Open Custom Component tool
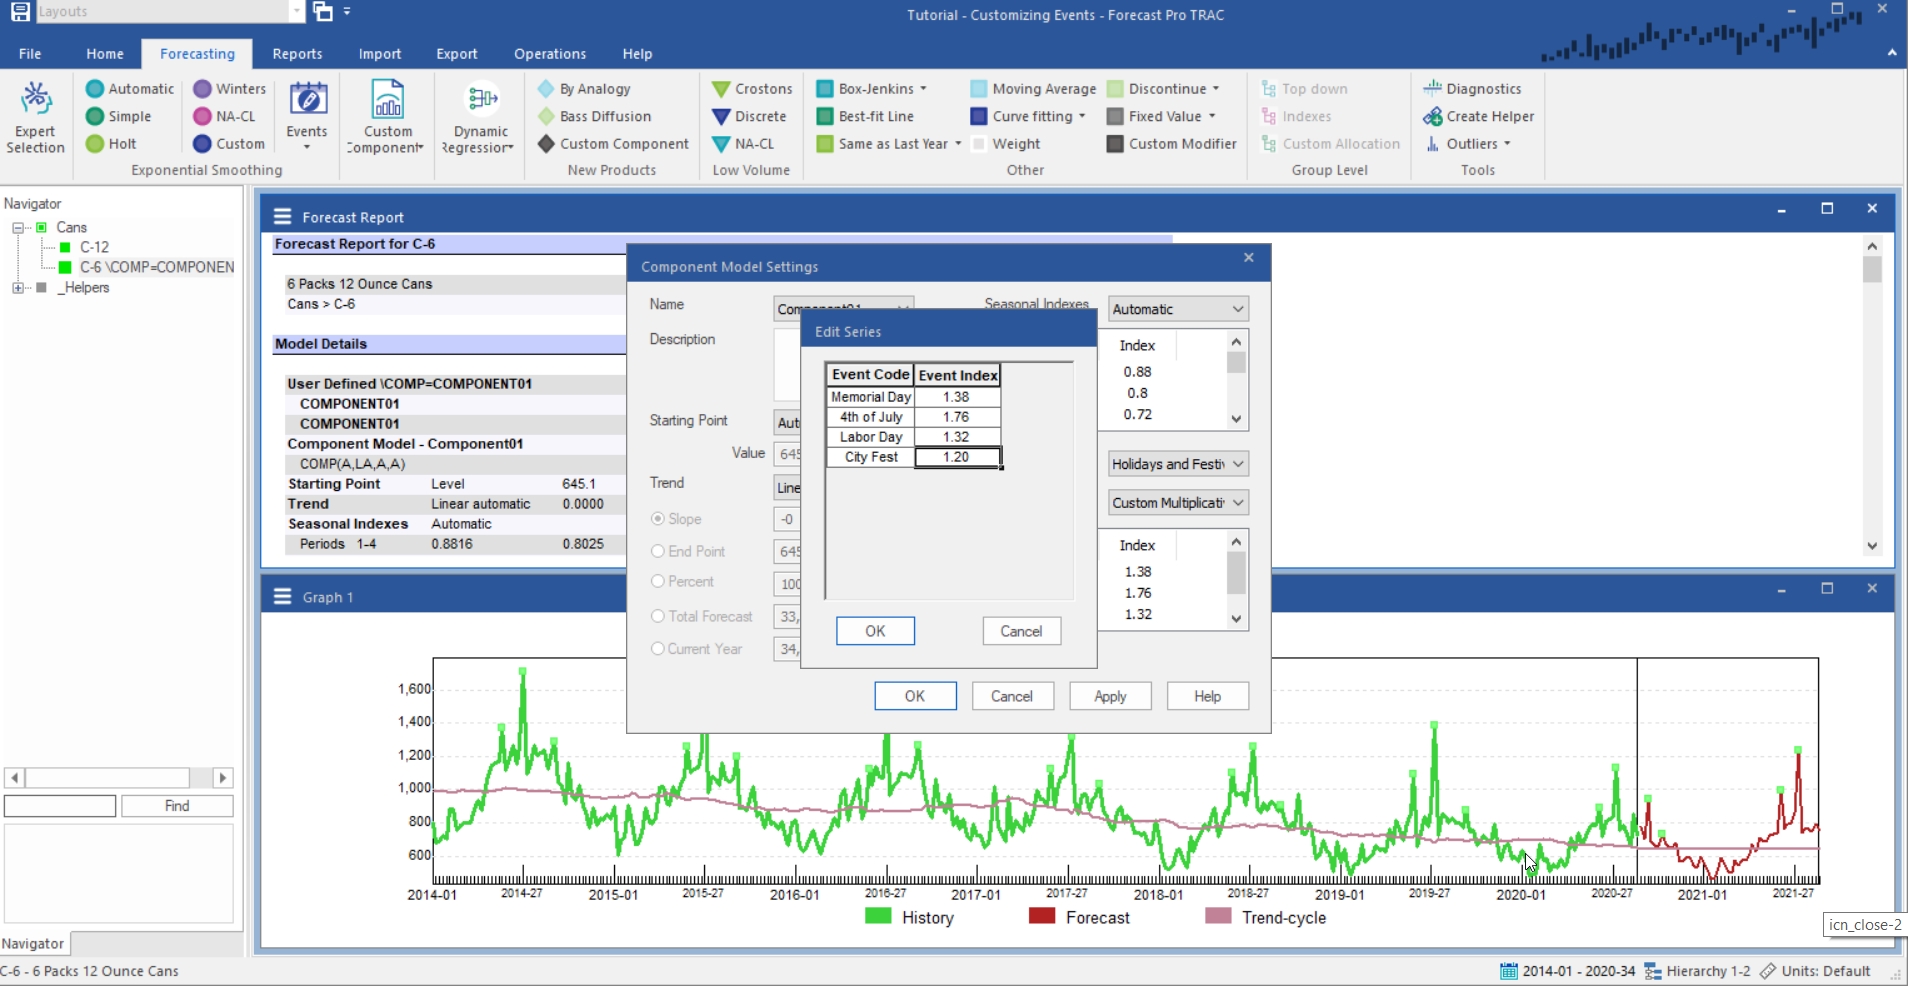The height and width of the screenshot is (986, 1908). pos(387,118)
